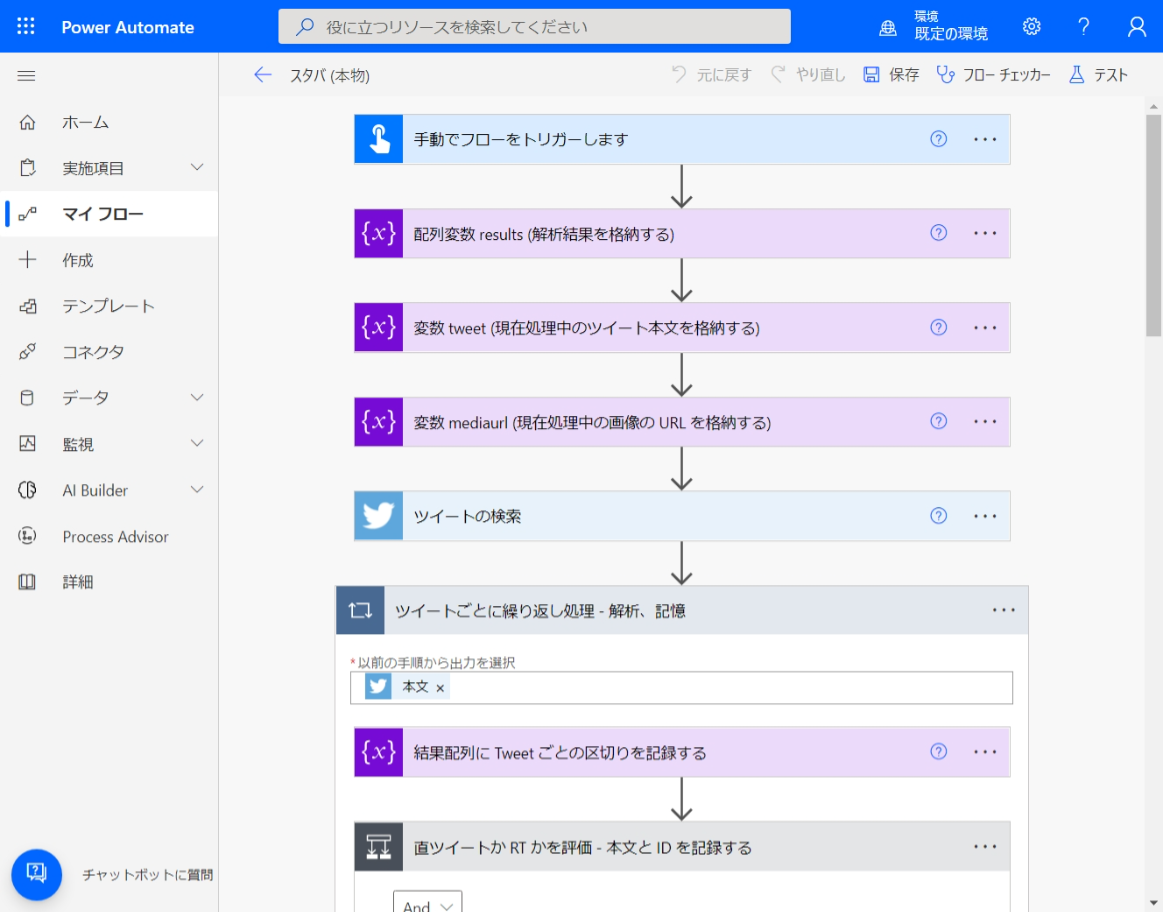Click the Twitter bird icon of tweet search

(378, 515)
